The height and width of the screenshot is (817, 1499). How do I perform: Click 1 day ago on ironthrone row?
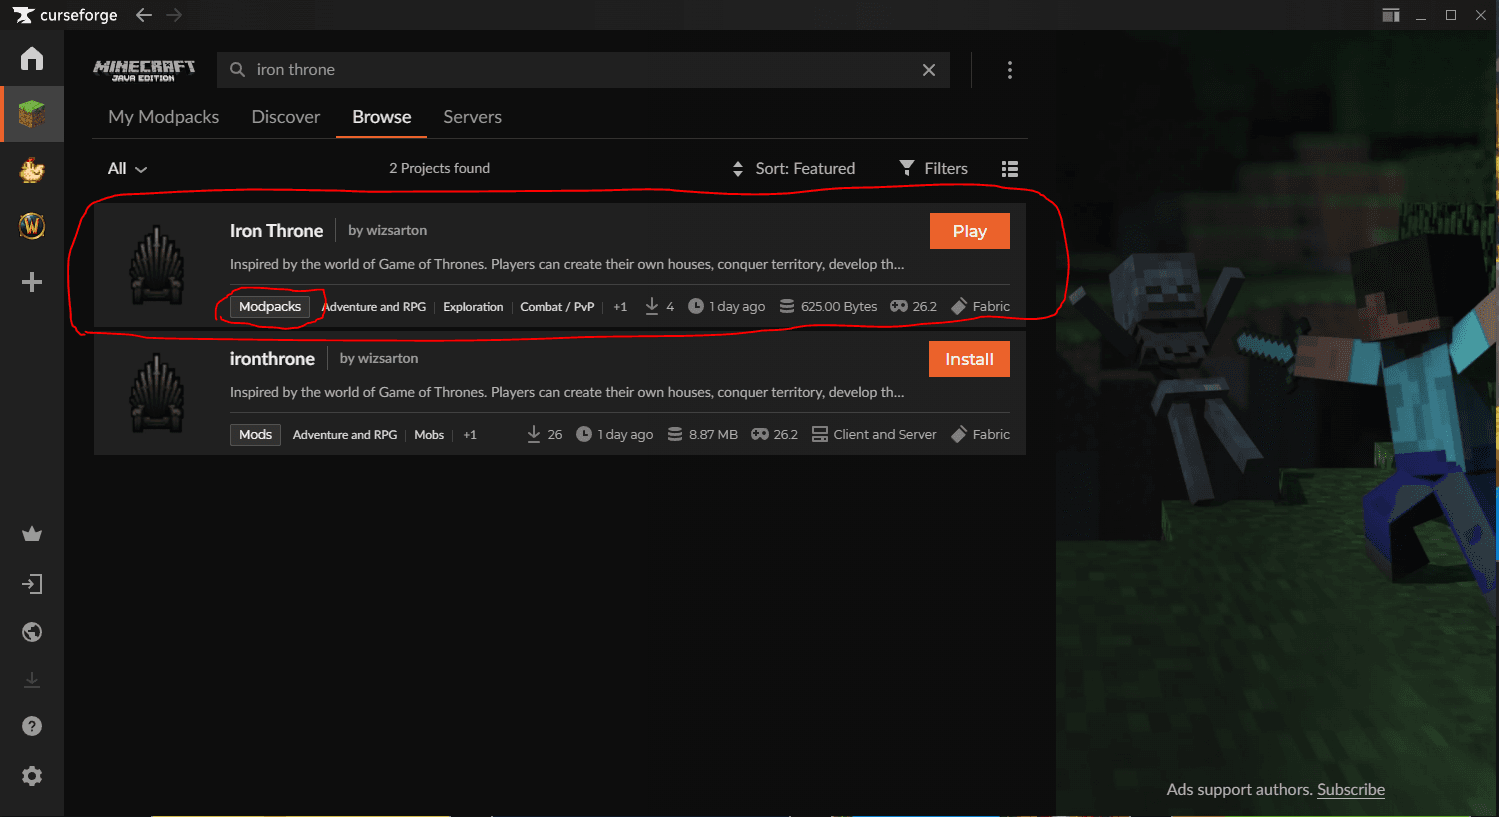tap(625, 435)
